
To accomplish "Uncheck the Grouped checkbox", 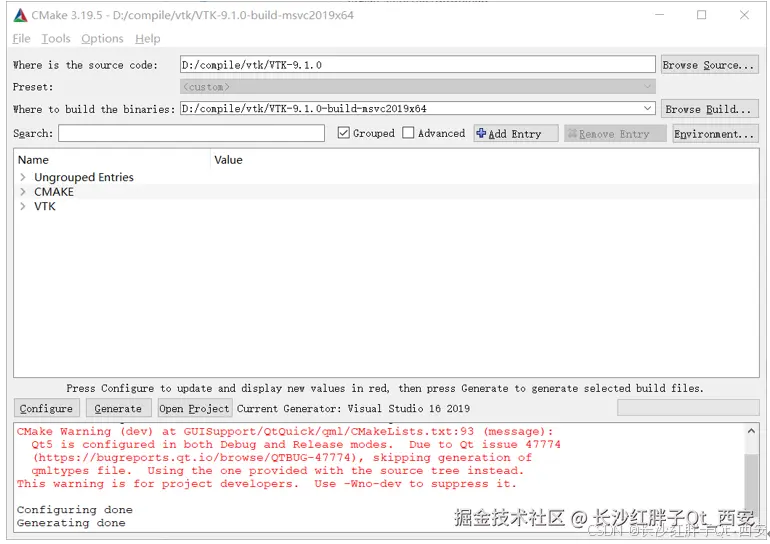I will 344,133.
